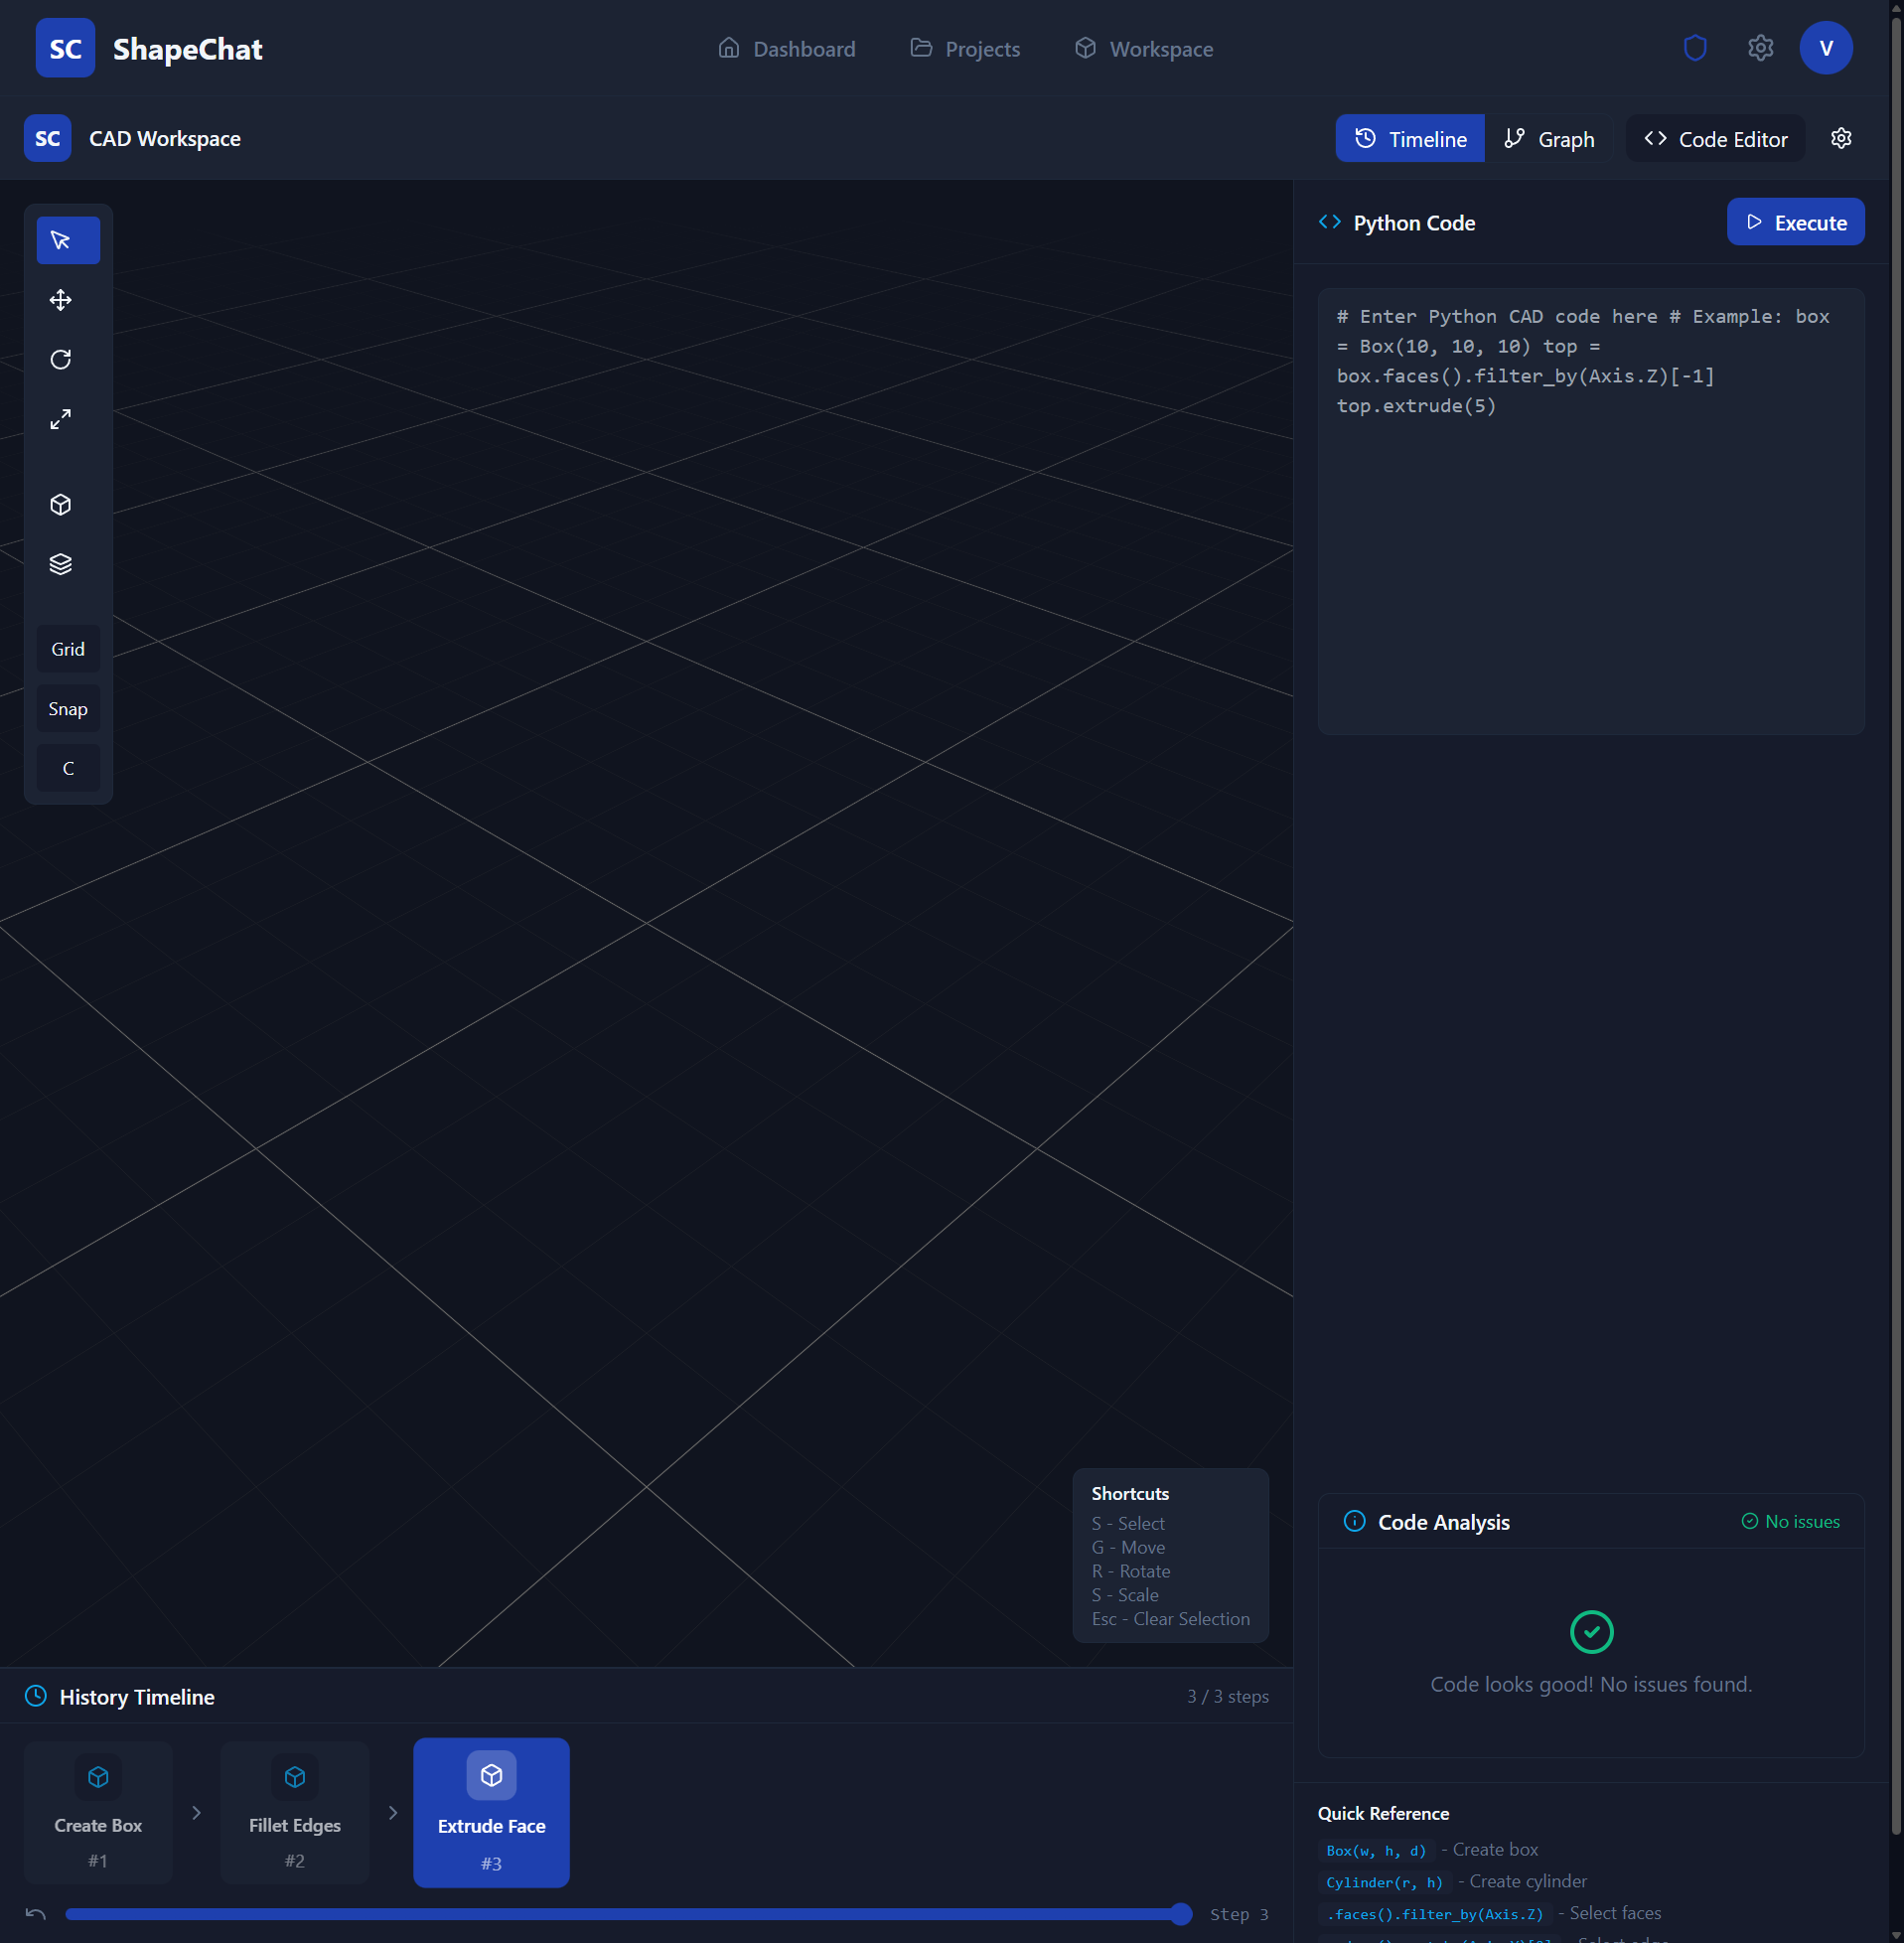Execute the Python code

coord(1795,222)
